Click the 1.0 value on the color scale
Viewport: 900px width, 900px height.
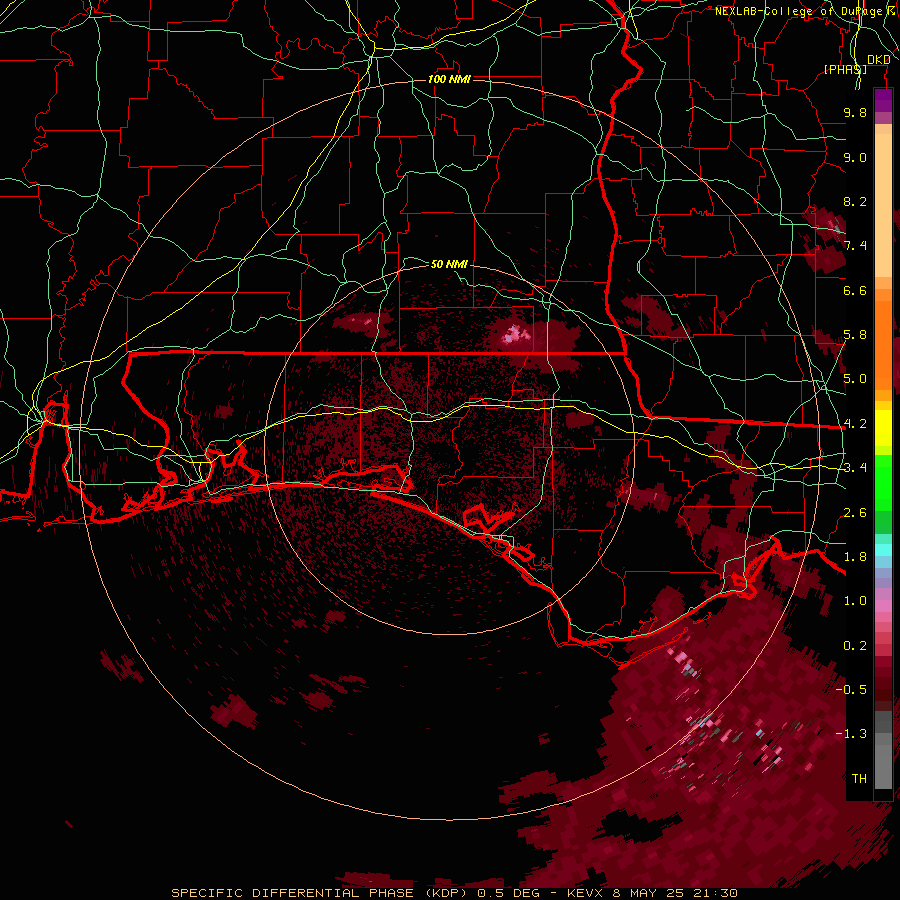[855, 601]
